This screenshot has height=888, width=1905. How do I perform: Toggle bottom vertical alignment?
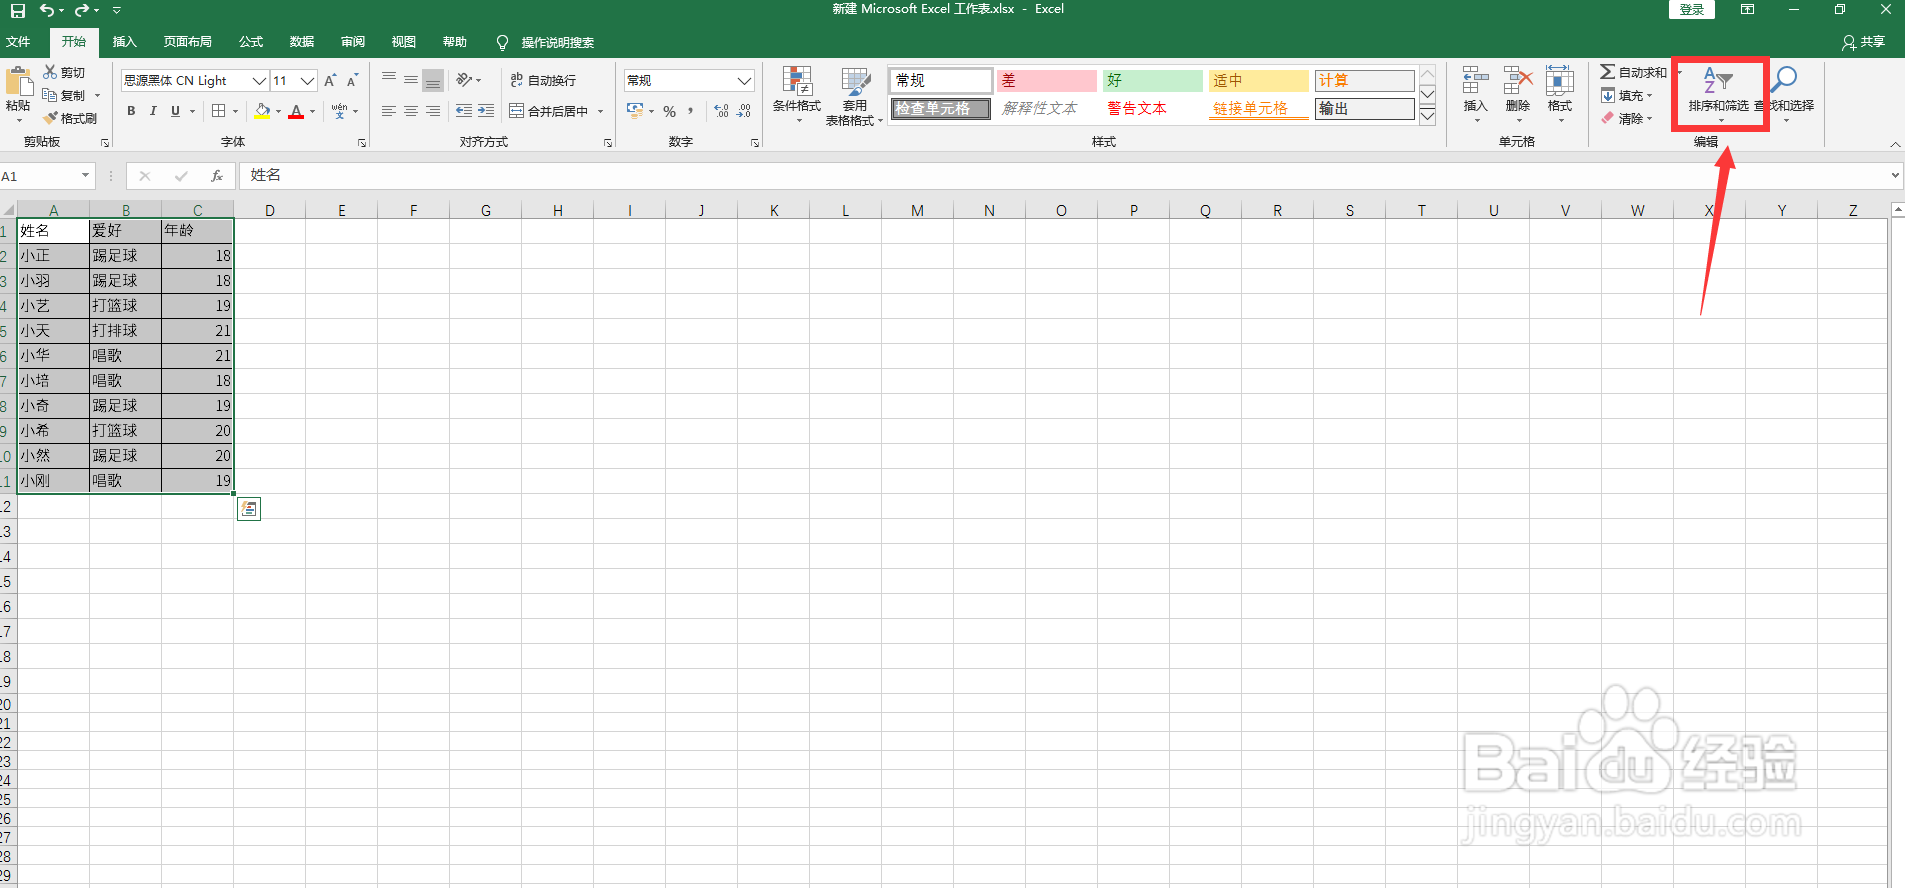(x=433, y=80)
